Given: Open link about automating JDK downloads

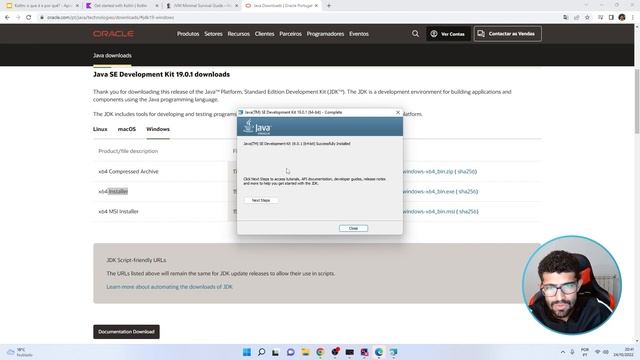Looking at the screenshot, I should point(169,287).
